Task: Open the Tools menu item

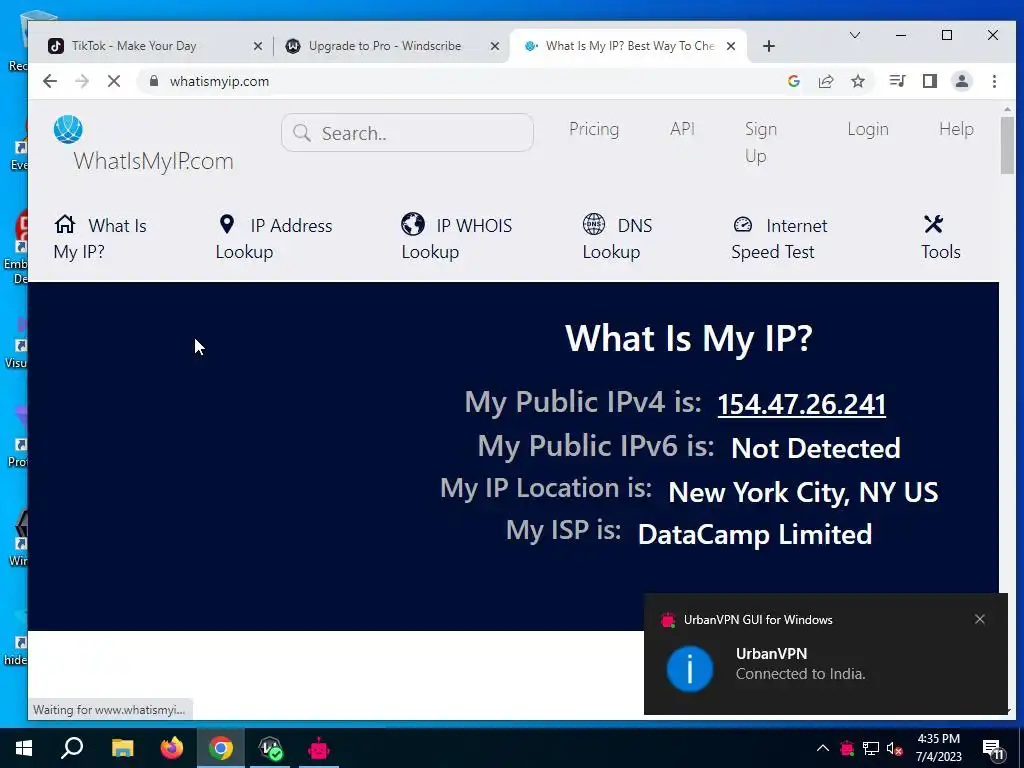Action: 940,238
